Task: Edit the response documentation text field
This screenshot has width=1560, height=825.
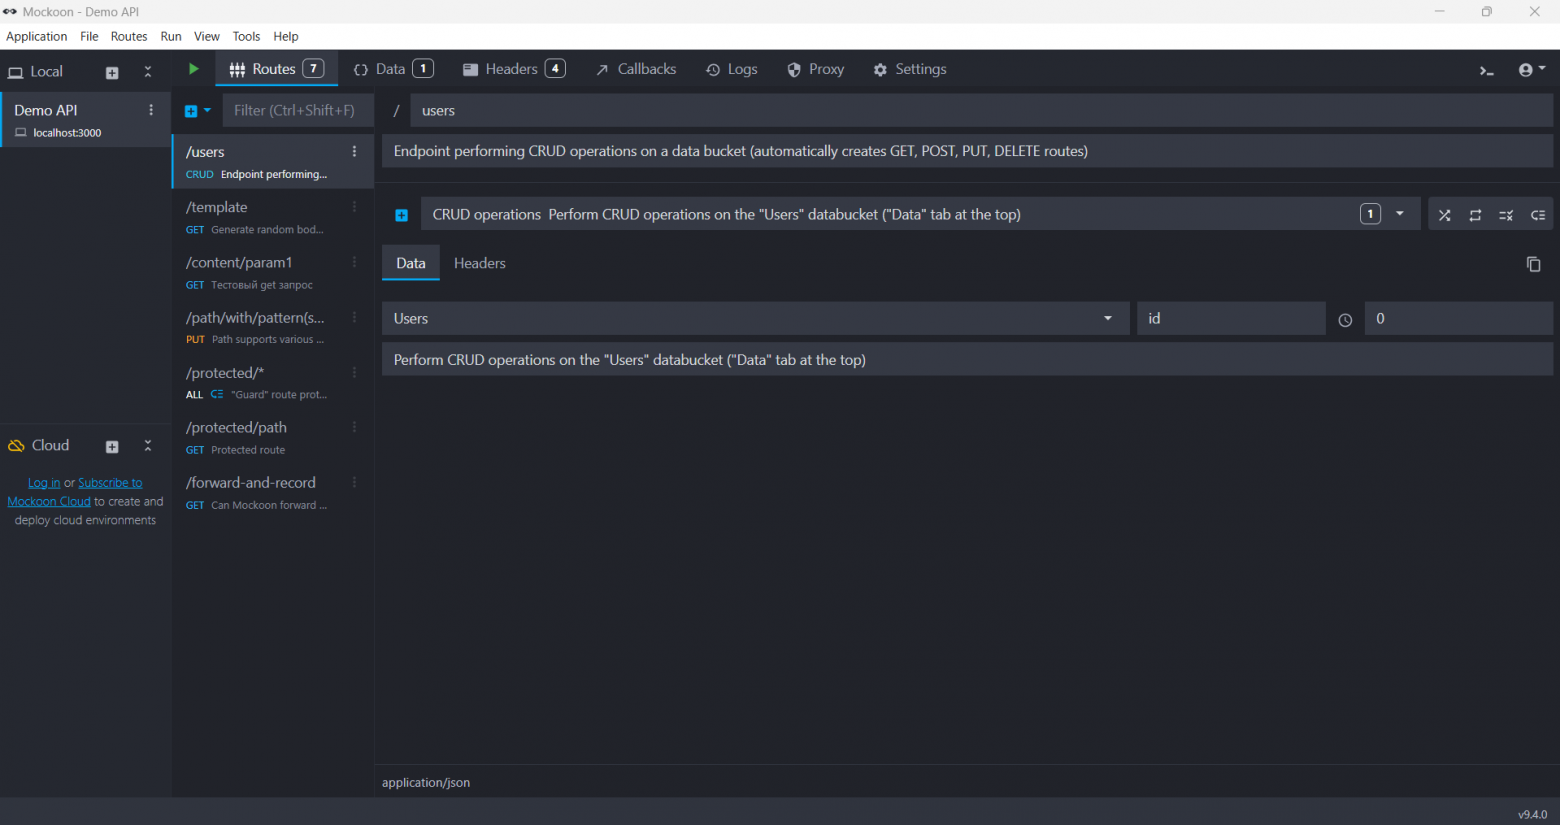Action: pos(967,359)
